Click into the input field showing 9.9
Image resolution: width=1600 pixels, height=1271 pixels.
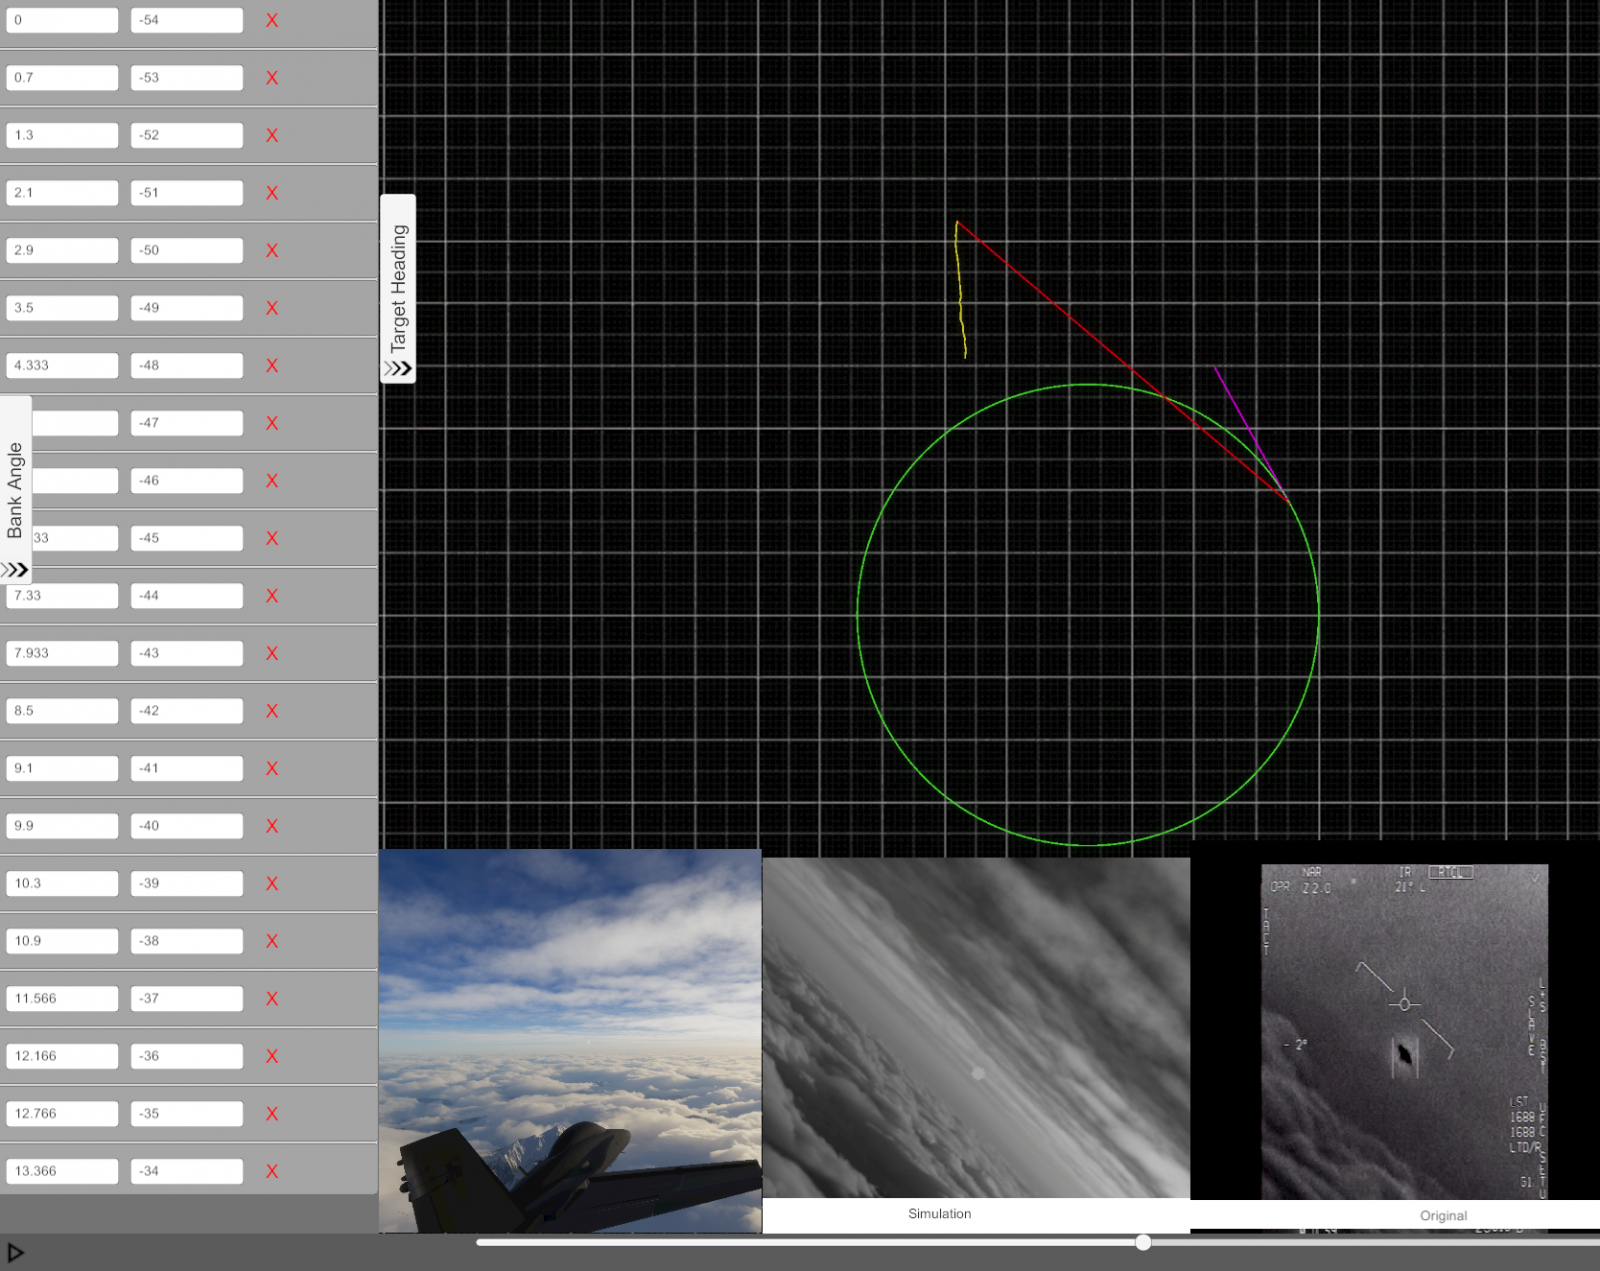point(61,826)
